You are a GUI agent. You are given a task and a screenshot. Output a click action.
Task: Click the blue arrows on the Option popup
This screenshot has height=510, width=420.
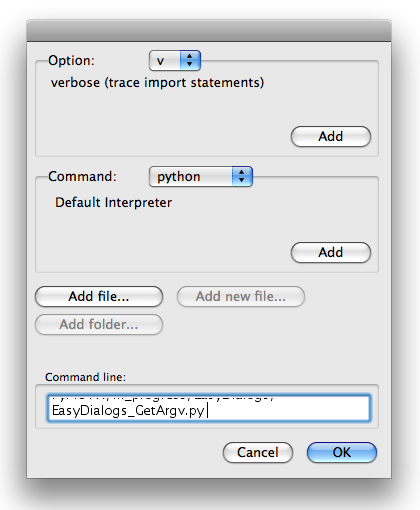tap(190, 61)
